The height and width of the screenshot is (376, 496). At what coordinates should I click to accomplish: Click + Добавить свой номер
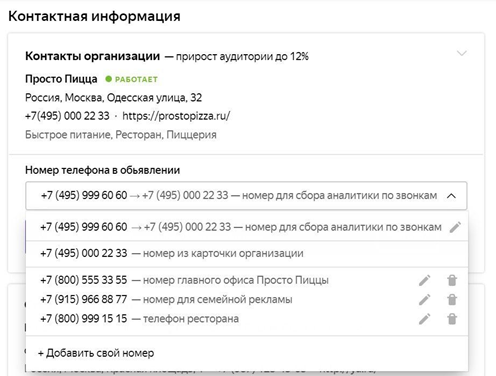coord(96,353)
